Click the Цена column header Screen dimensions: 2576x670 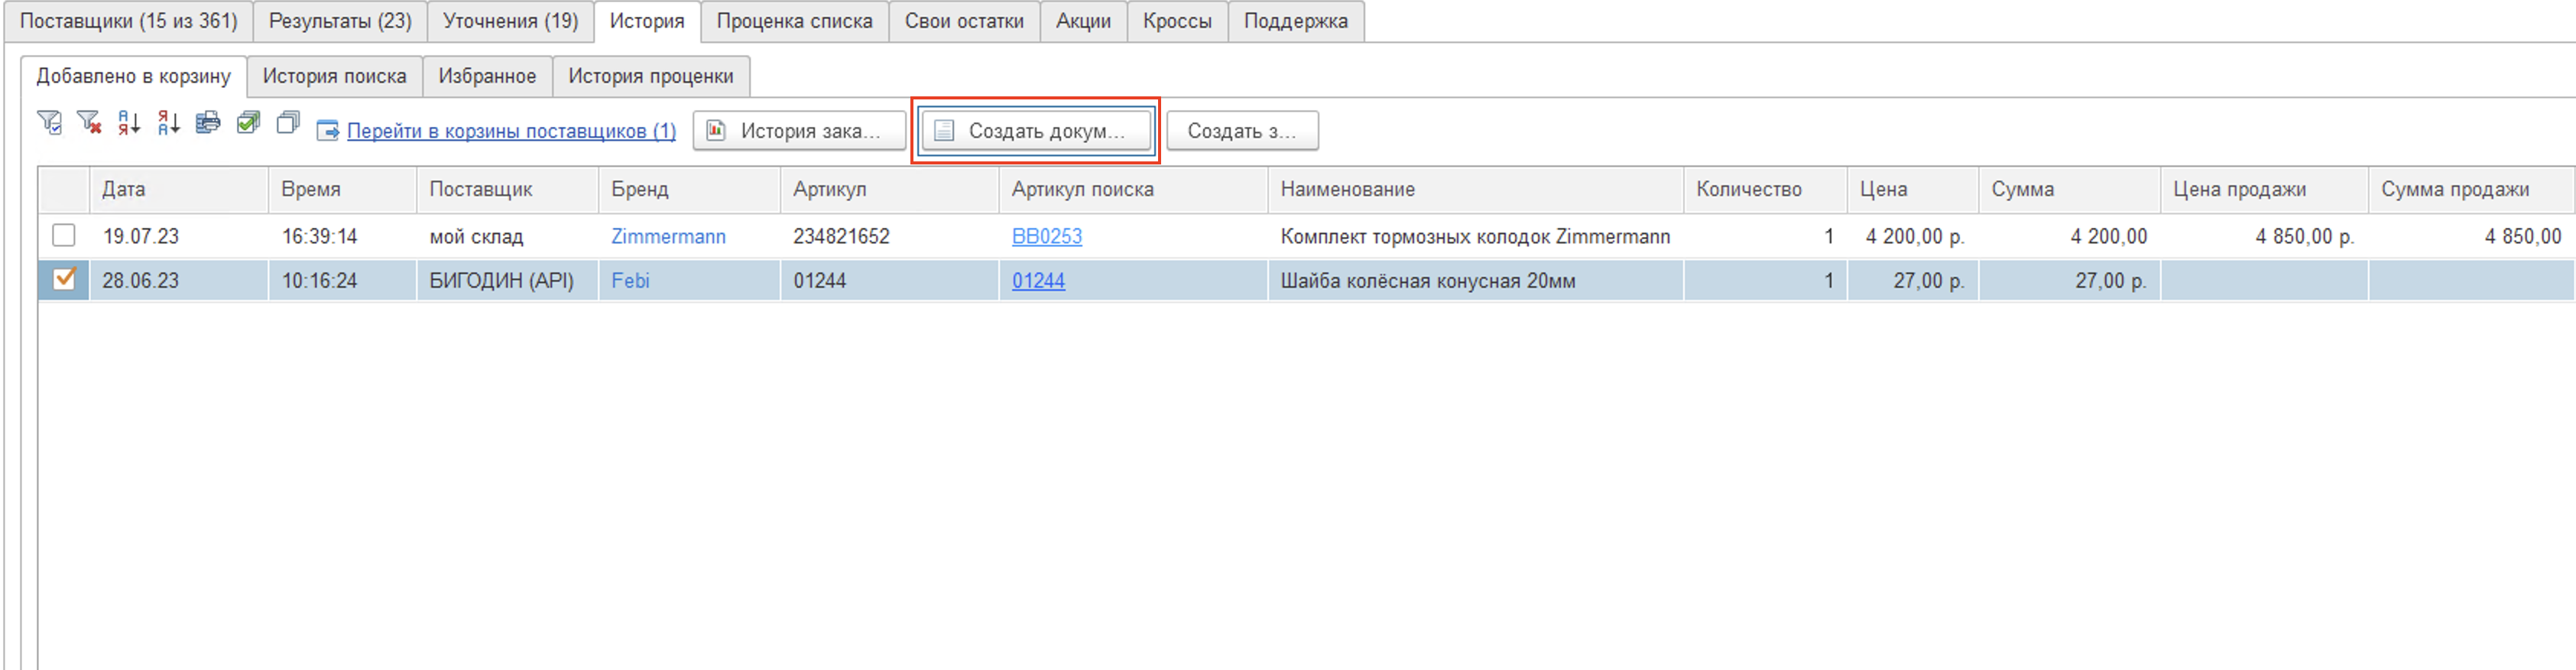point(1913,189)
